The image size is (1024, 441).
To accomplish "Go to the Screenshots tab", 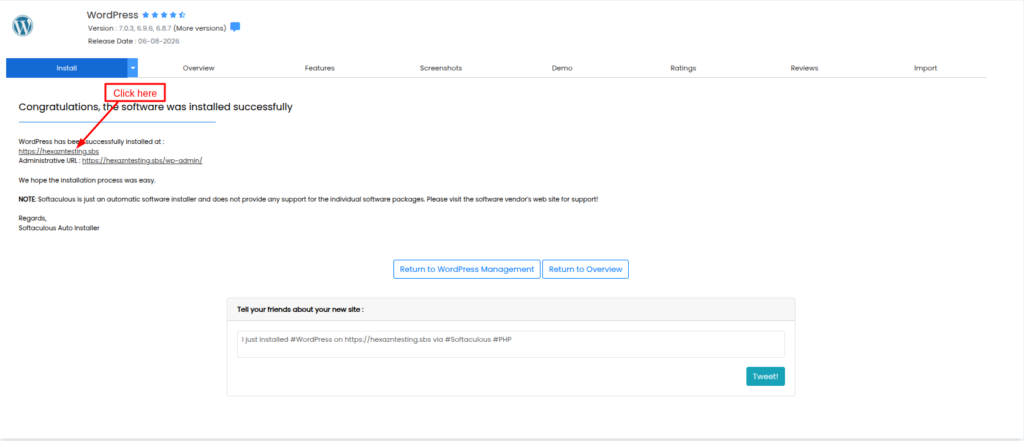I will (x=441, y=68).
